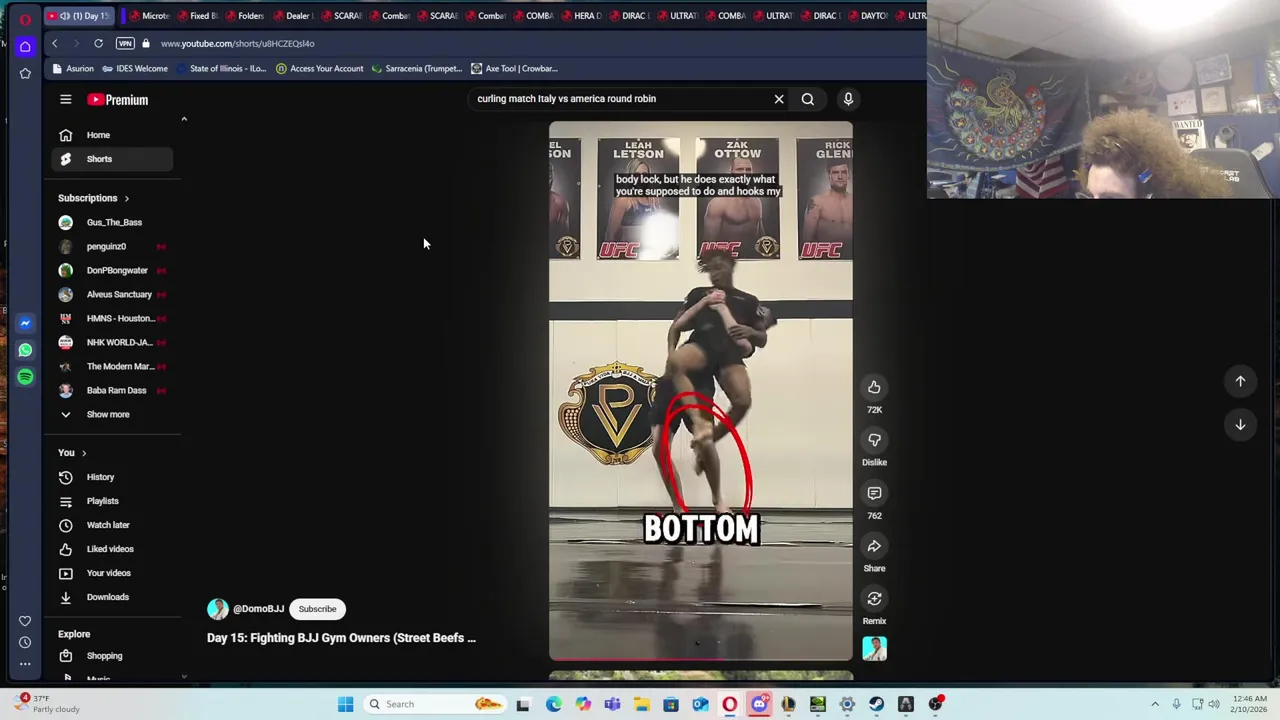Expand Show more subscriptions

[x=111, y=414]
